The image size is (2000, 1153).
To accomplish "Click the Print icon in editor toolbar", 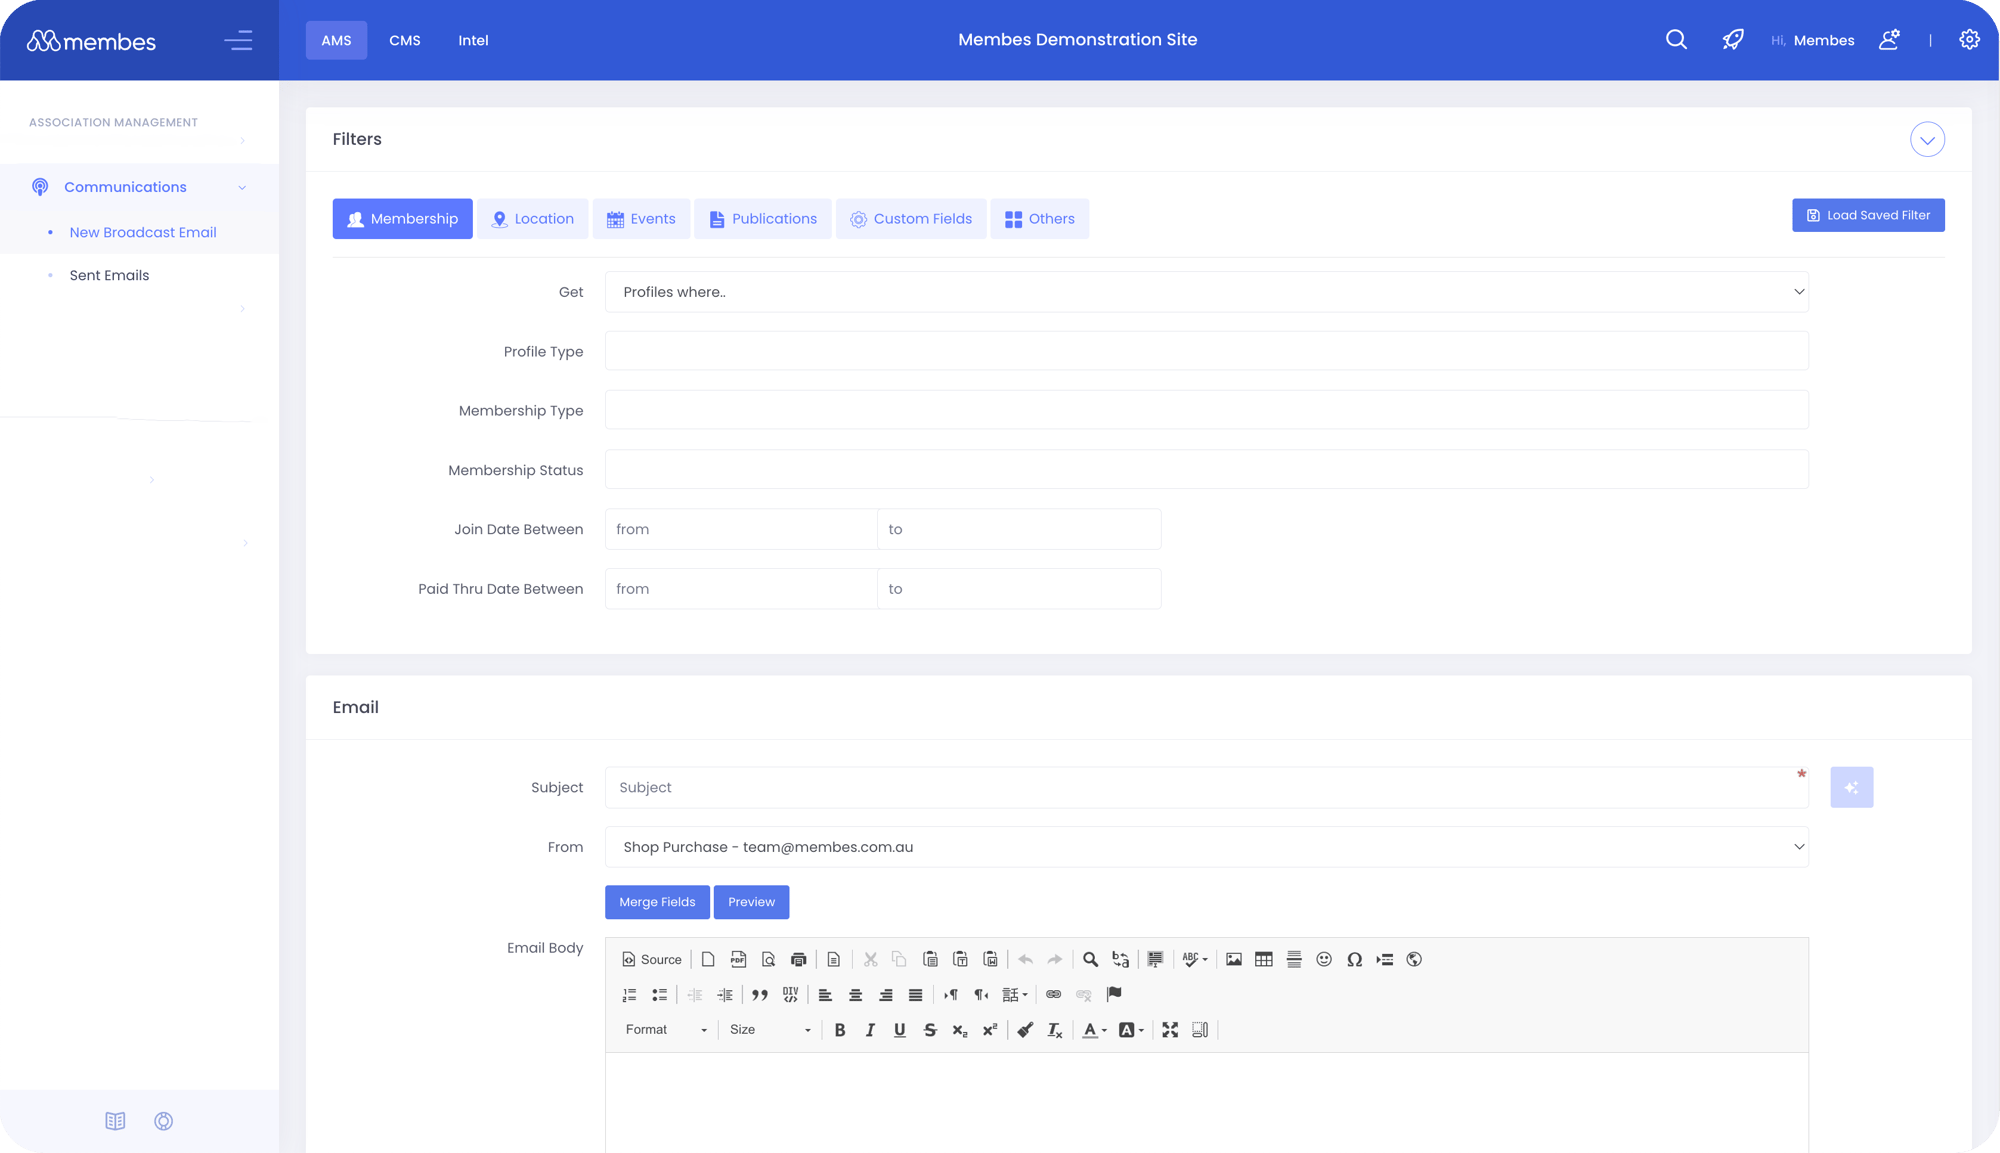I will (x=798, y=959).
